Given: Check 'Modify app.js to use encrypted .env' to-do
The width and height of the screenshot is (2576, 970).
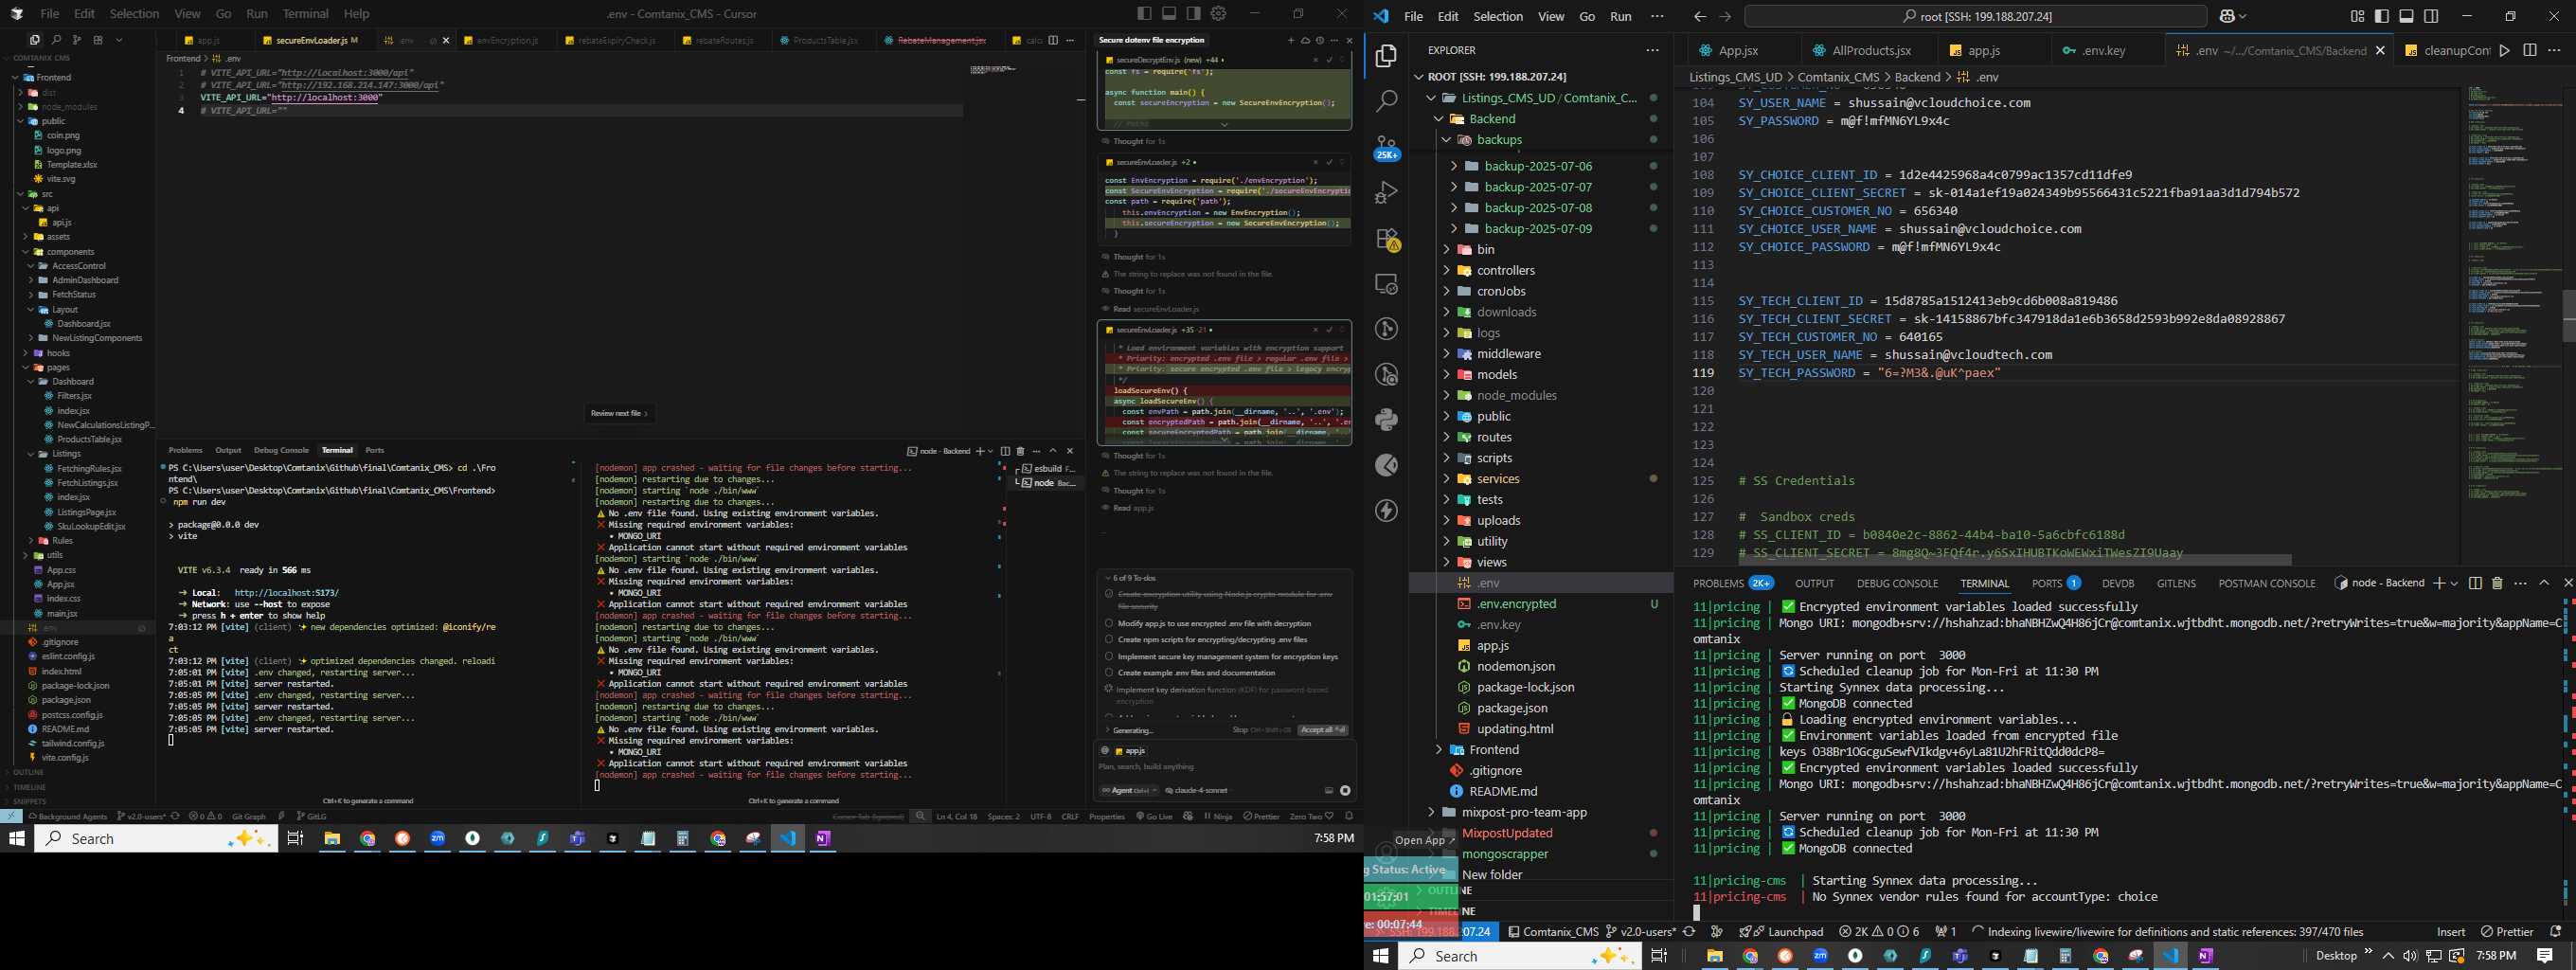Looking at the screenshot, I should point(1108,623).
